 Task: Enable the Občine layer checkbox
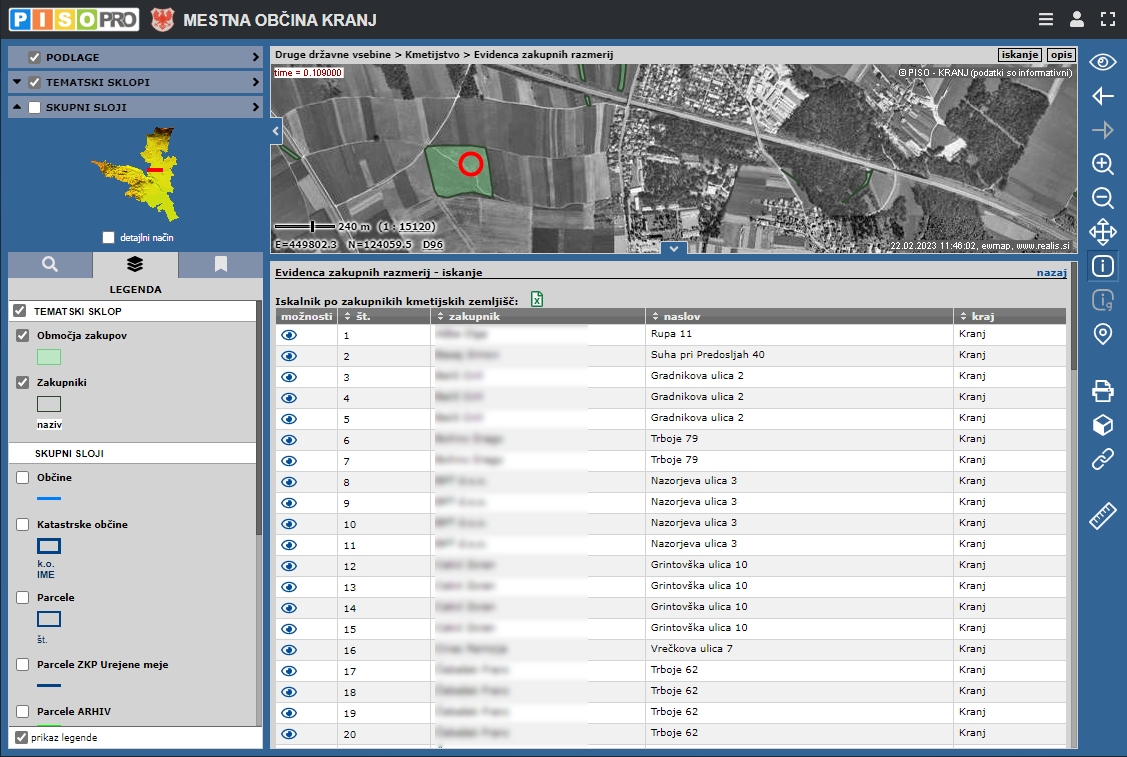pos(23,478)
